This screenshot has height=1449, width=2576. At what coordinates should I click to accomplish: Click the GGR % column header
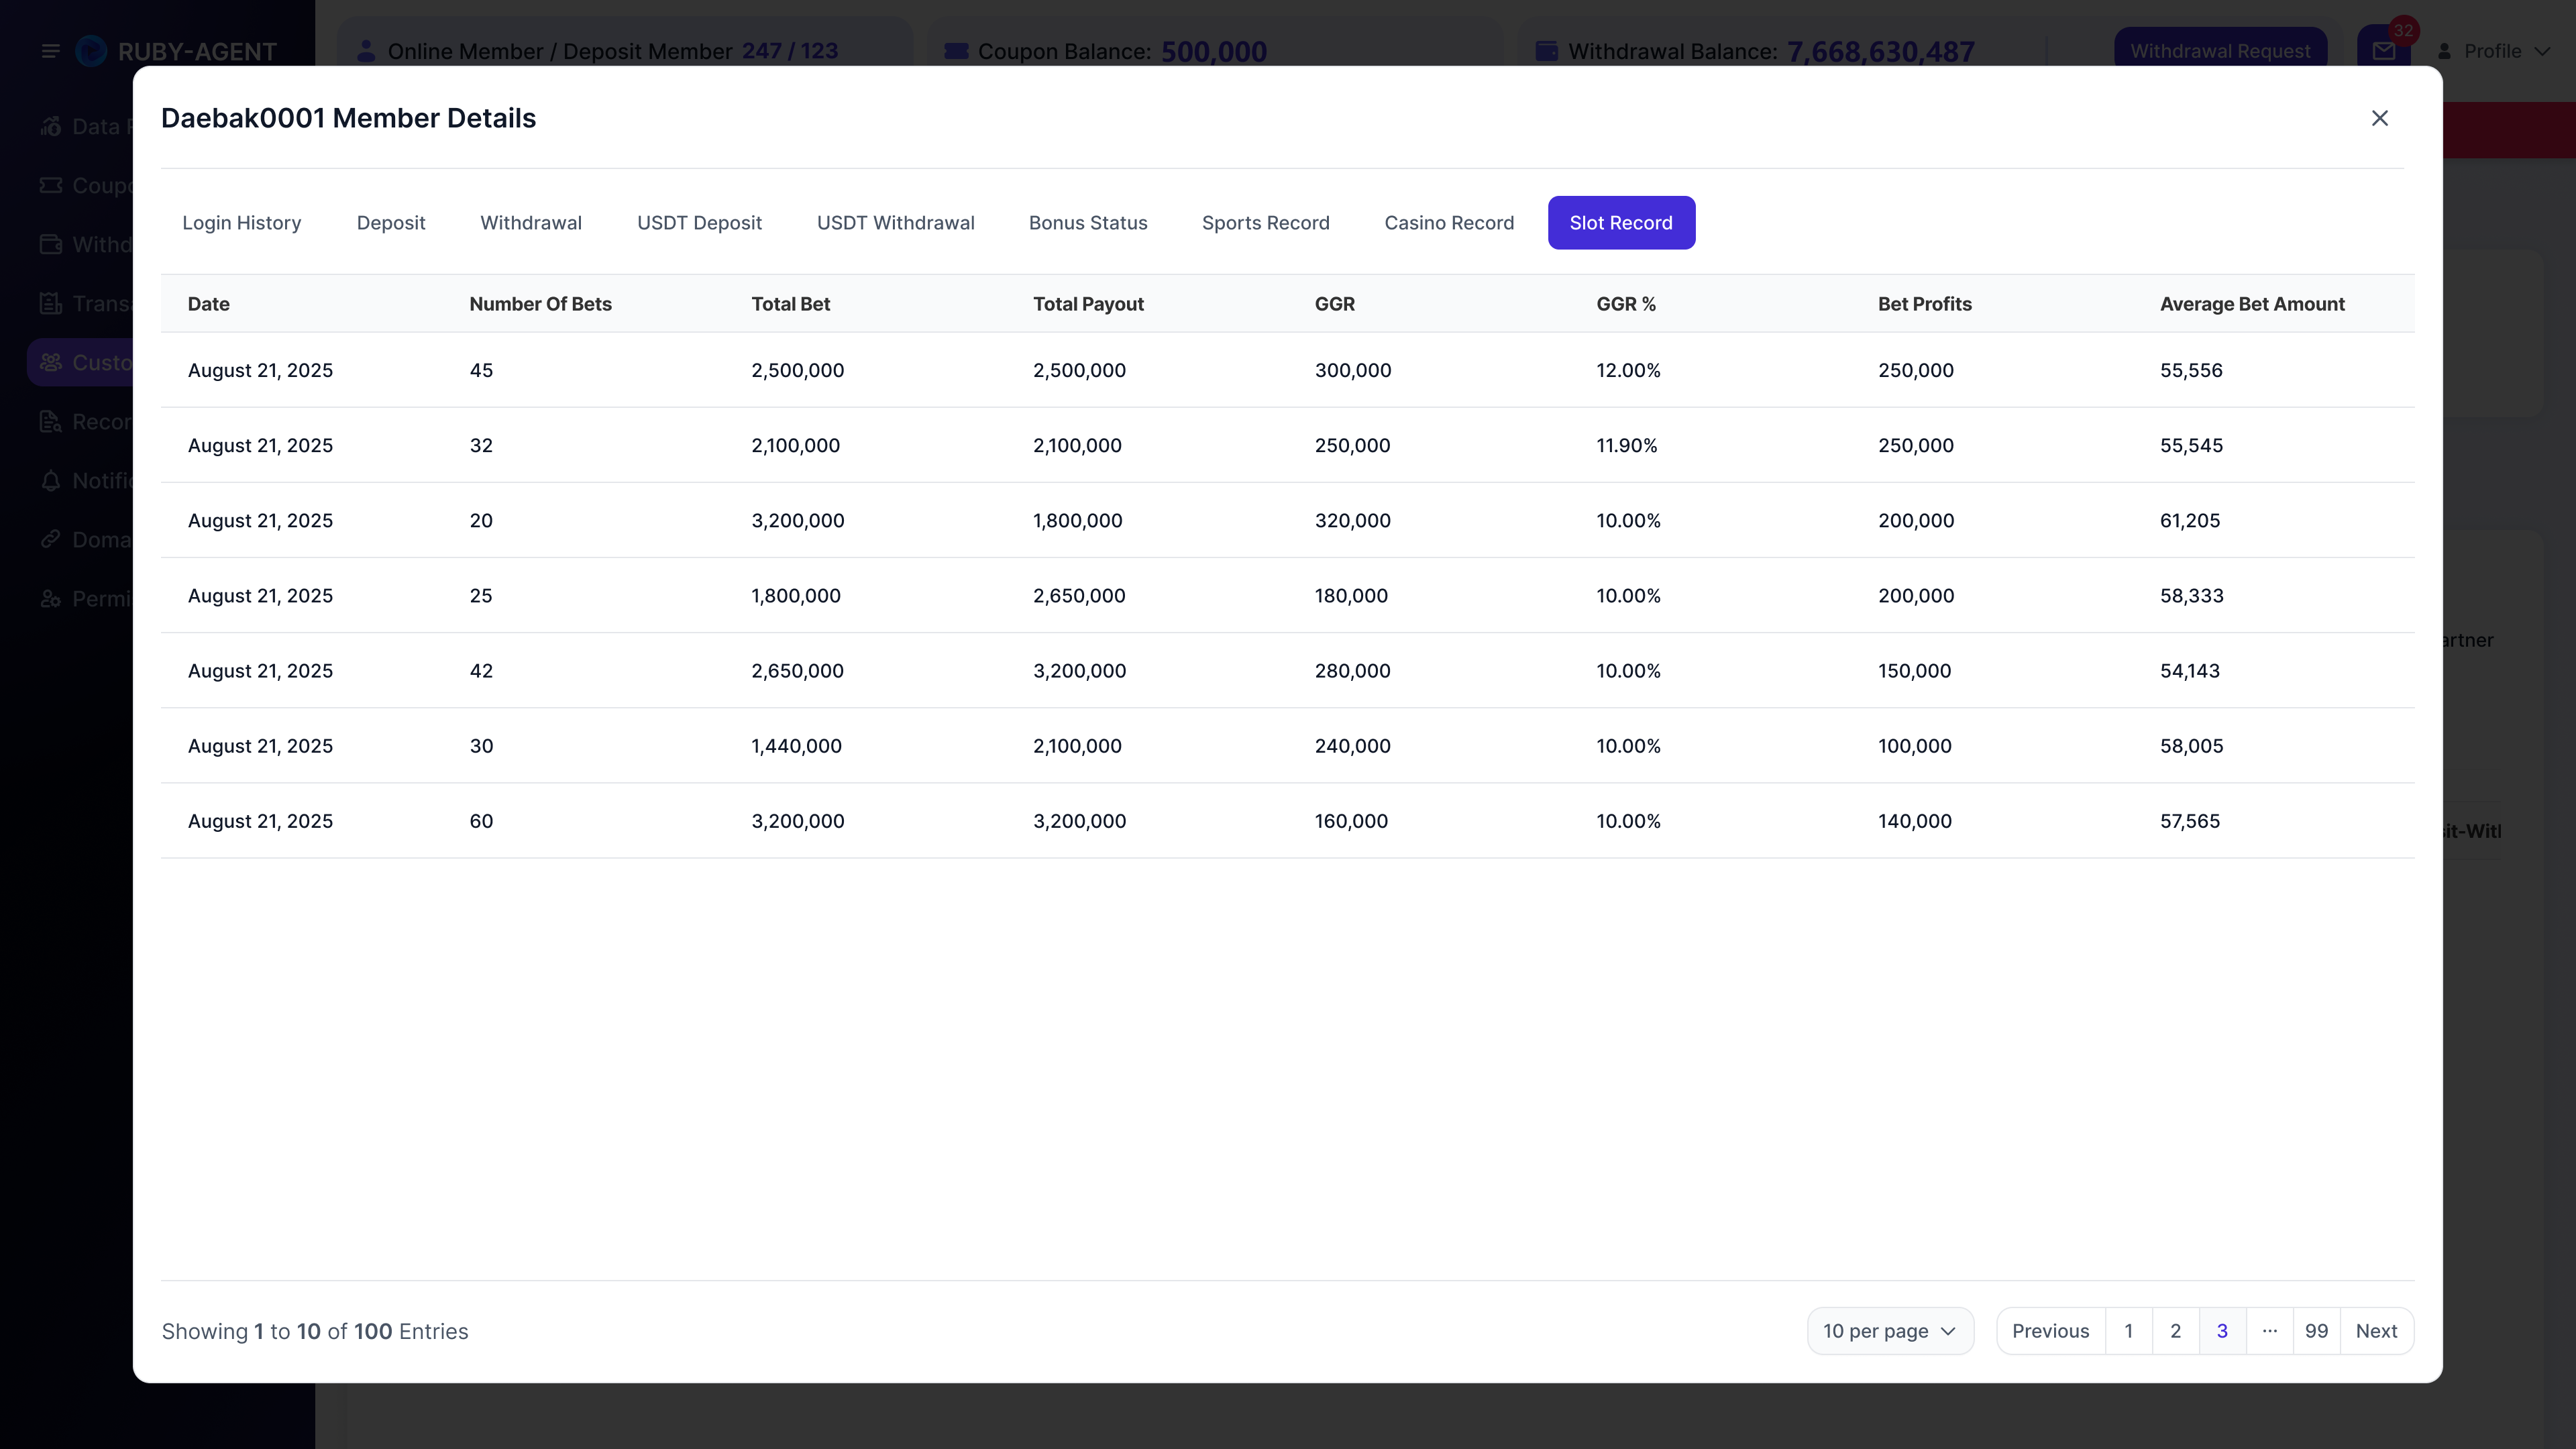1626,304
